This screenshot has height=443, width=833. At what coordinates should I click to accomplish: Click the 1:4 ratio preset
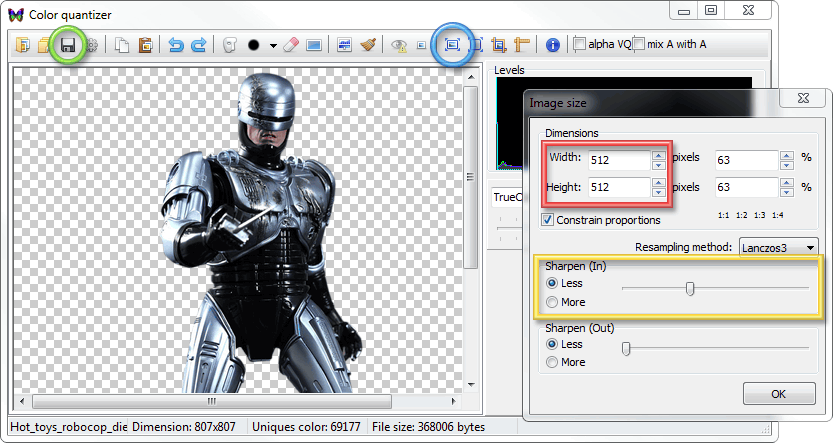coord(778,215)
